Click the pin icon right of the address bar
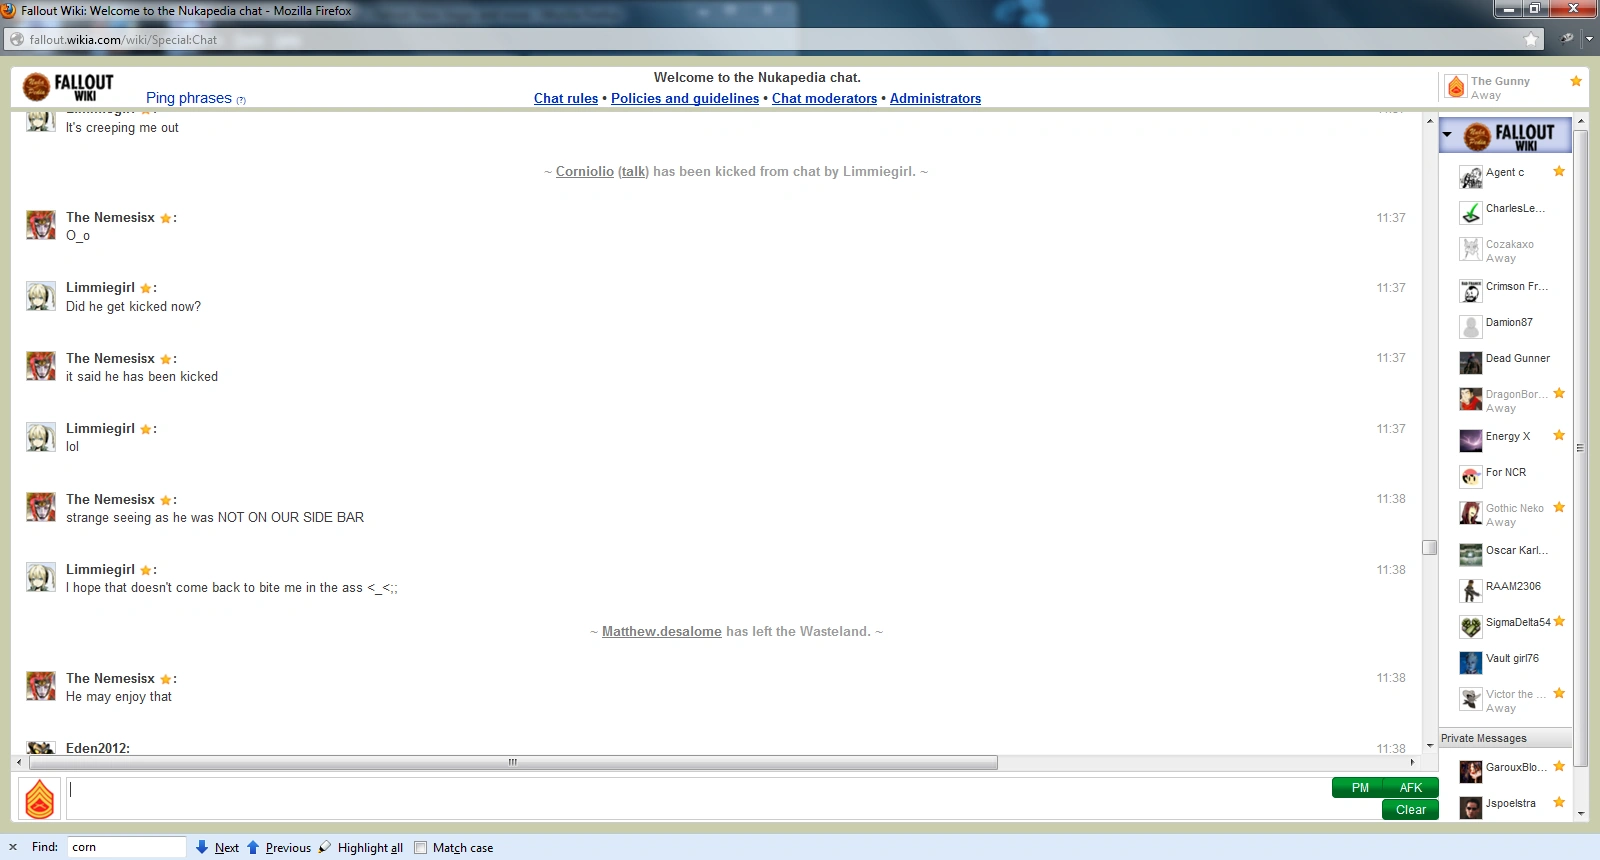 click(1567, 39)
